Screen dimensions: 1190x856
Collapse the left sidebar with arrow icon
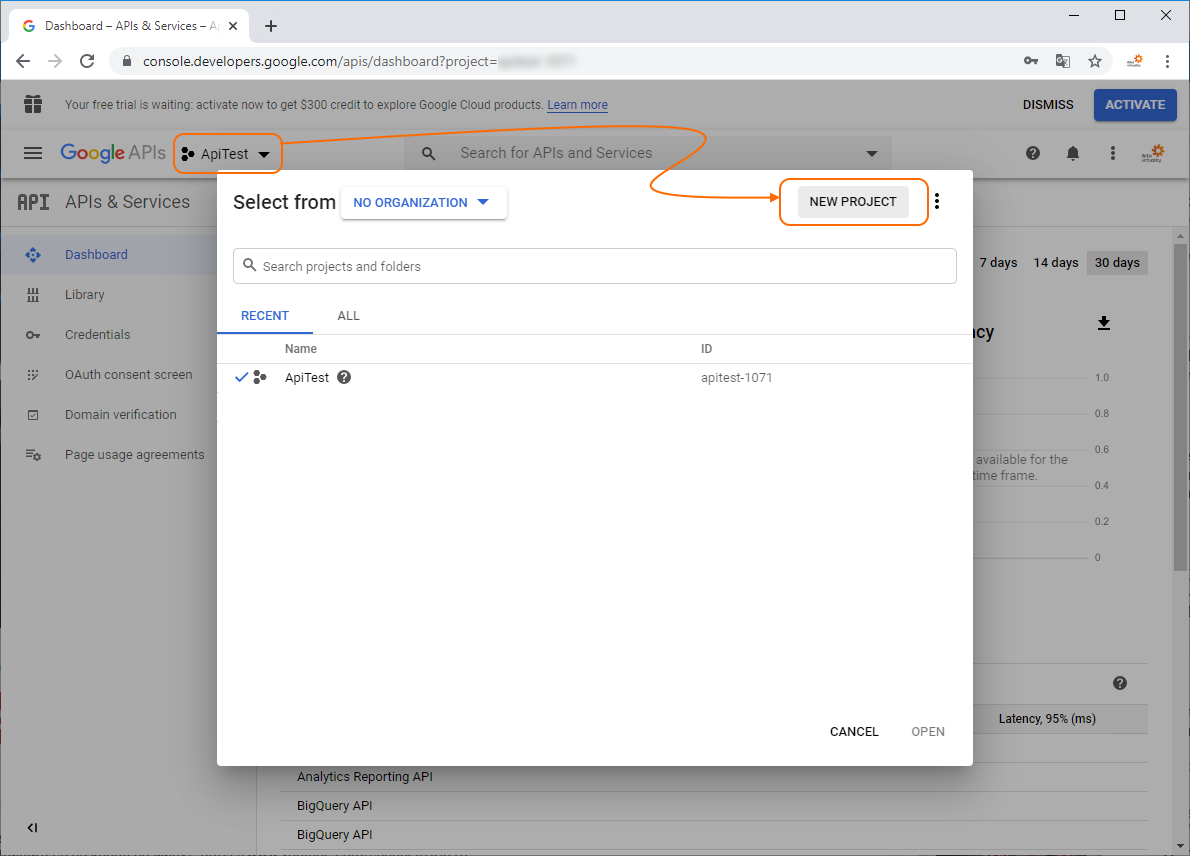(x=32, y=827)
